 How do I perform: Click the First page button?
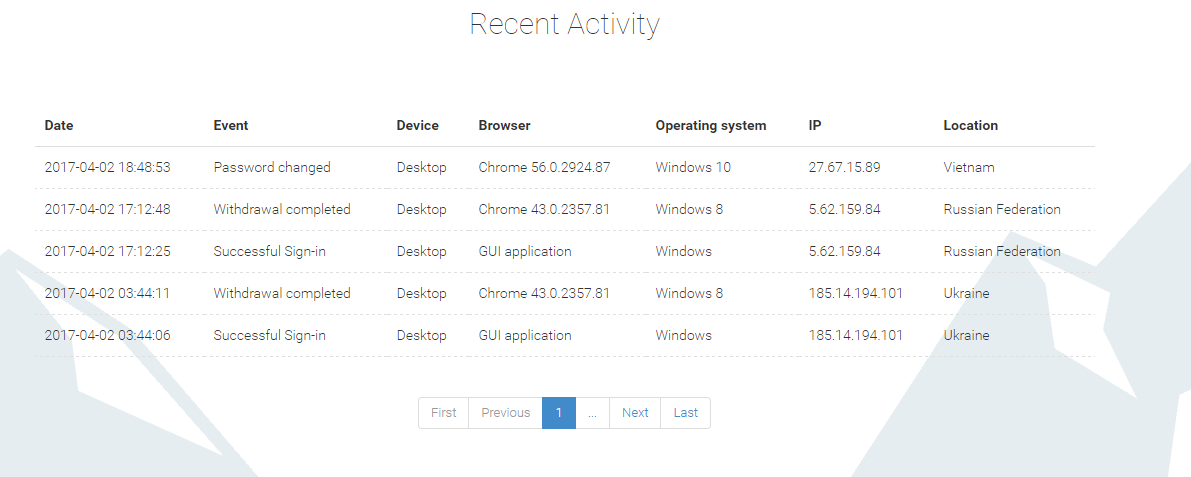[443, 413]
